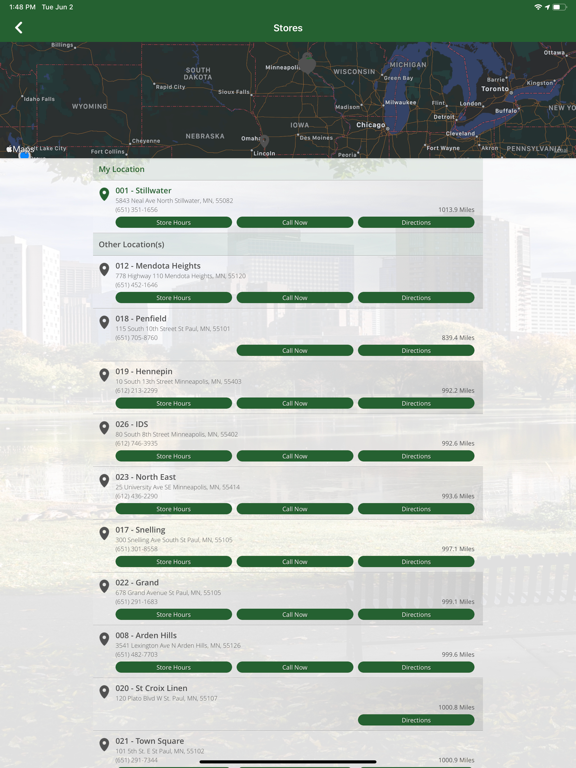Get Directions to St Croix Linen

tap(416, 721)
